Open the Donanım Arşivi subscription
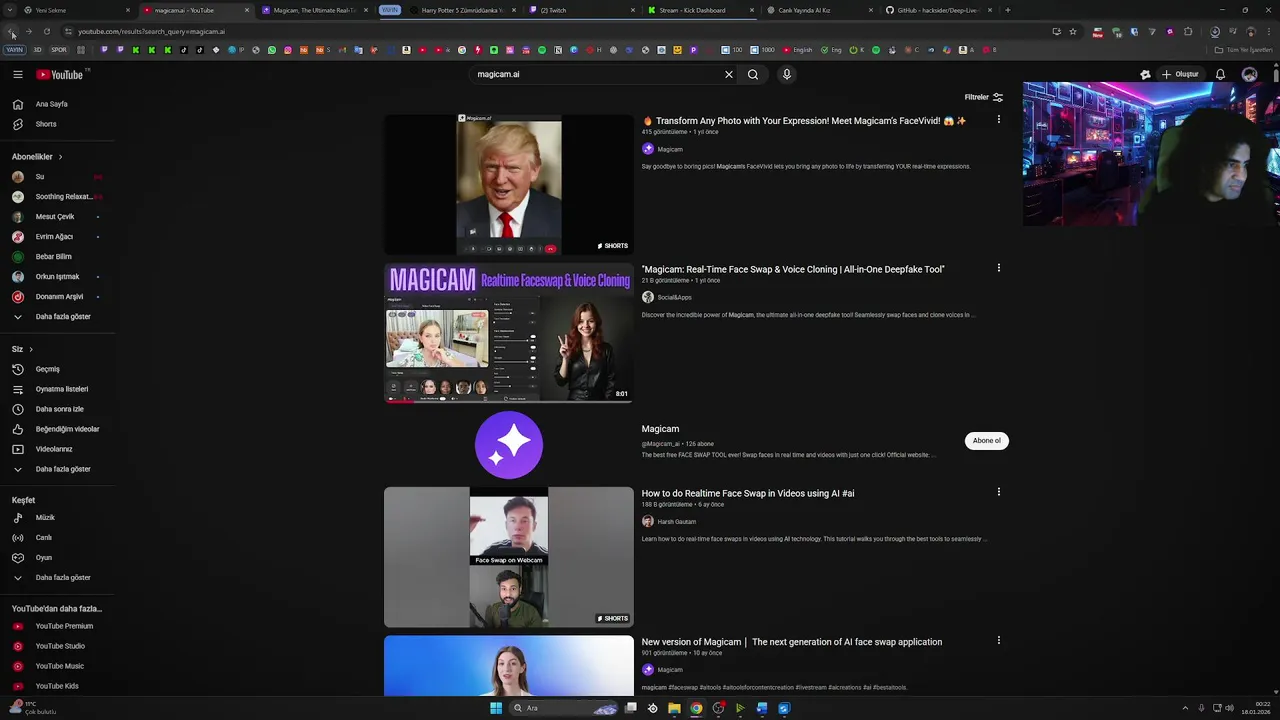Screen dimensions: 1280x720 tap(59, 297)
